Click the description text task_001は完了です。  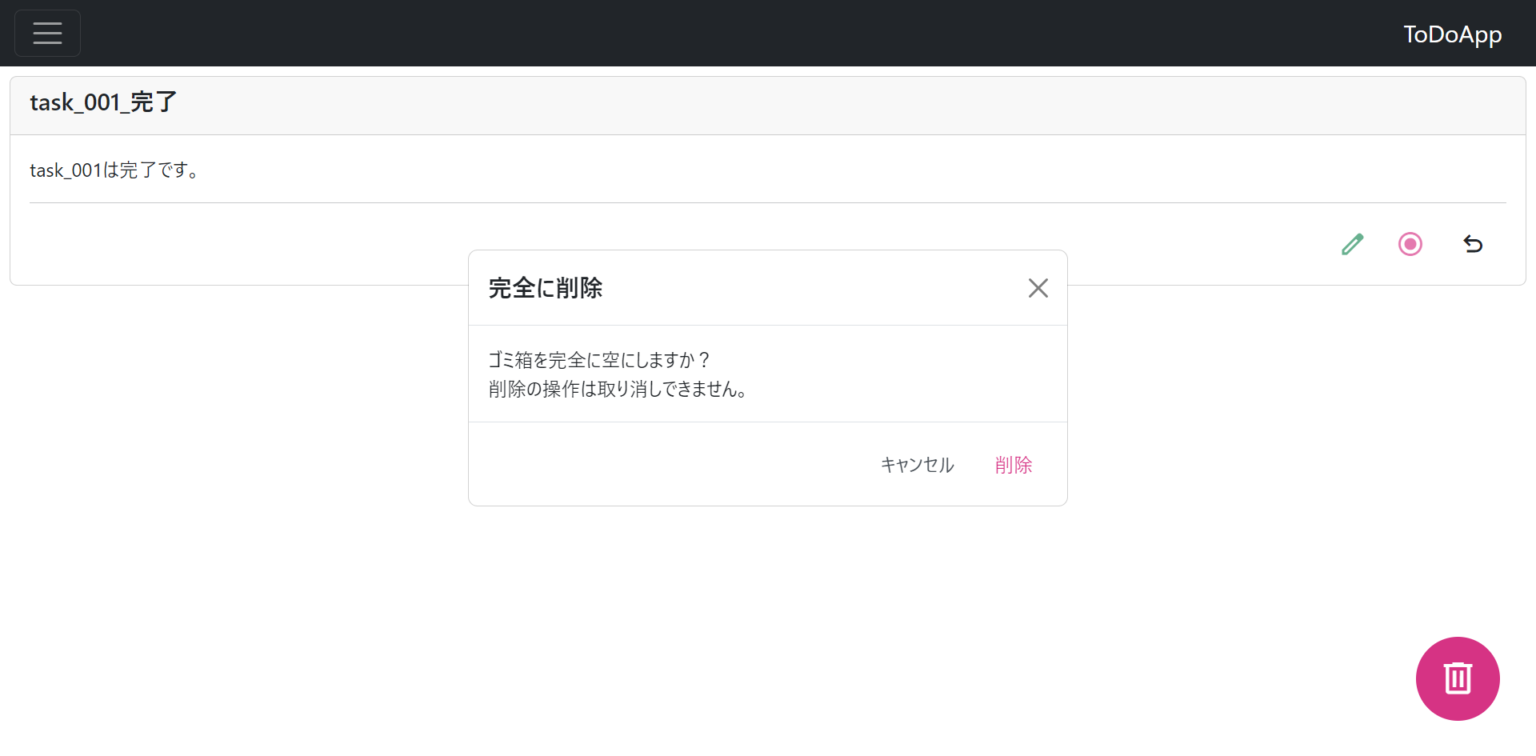[x=117, y=169]
